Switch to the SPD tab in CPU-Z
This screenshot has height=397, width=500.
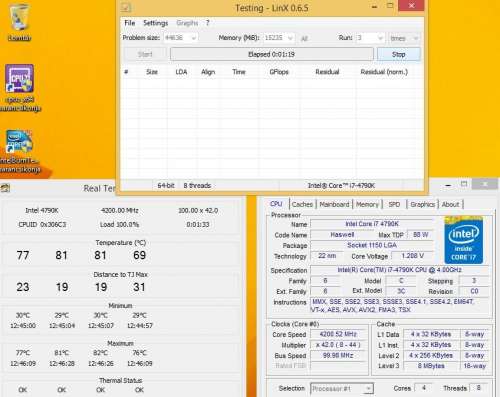point(394,204)
